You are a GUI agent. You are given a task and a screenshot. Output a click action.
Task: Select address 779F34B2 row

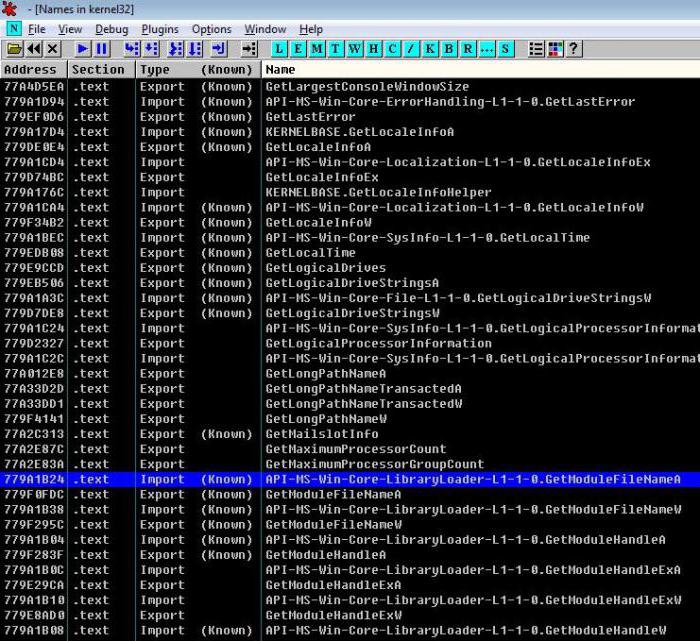click(350, 223)
